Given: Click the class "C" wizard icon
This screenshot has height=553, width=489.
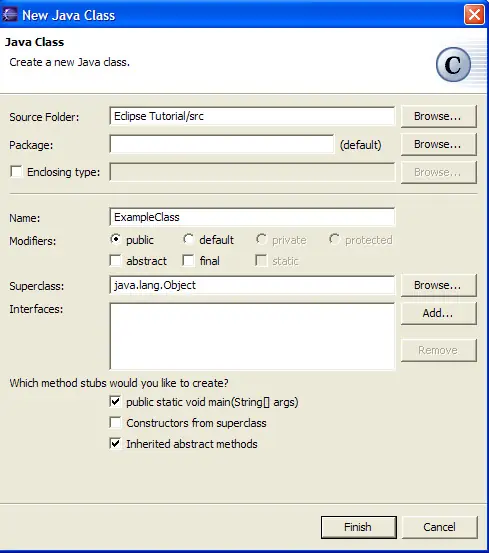Looking at the screenshot, I should click(x=453, y=65).
